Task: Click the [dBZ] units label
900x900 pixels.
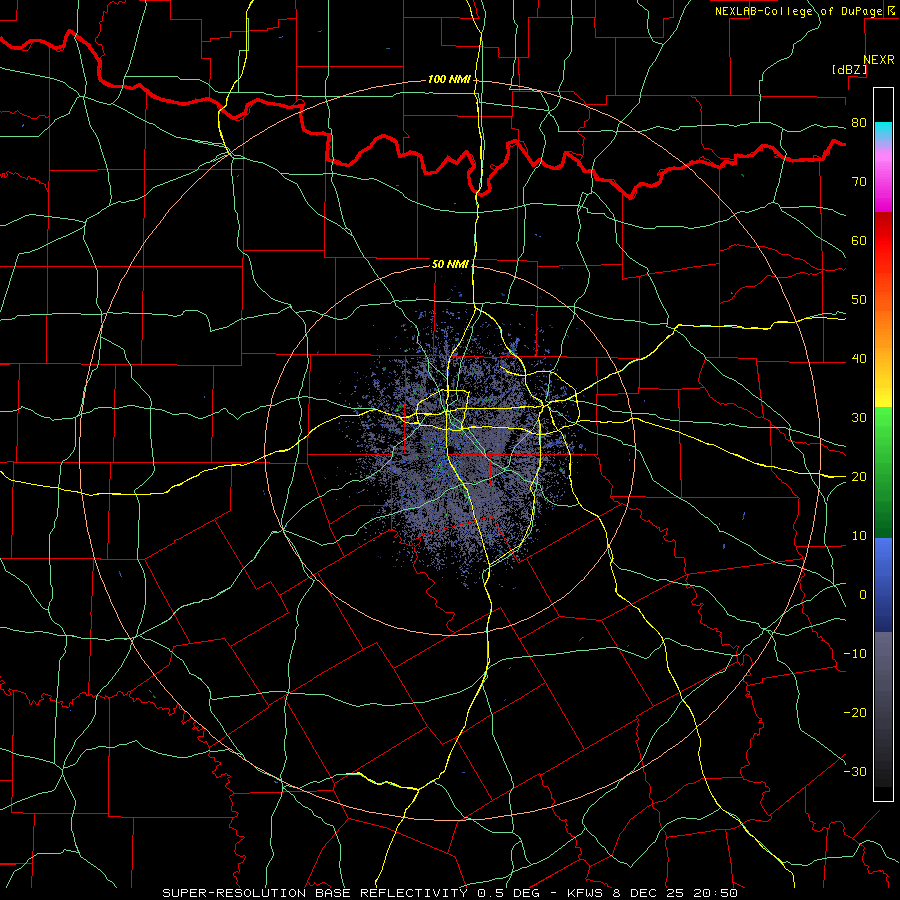Action: pos(849,70)
